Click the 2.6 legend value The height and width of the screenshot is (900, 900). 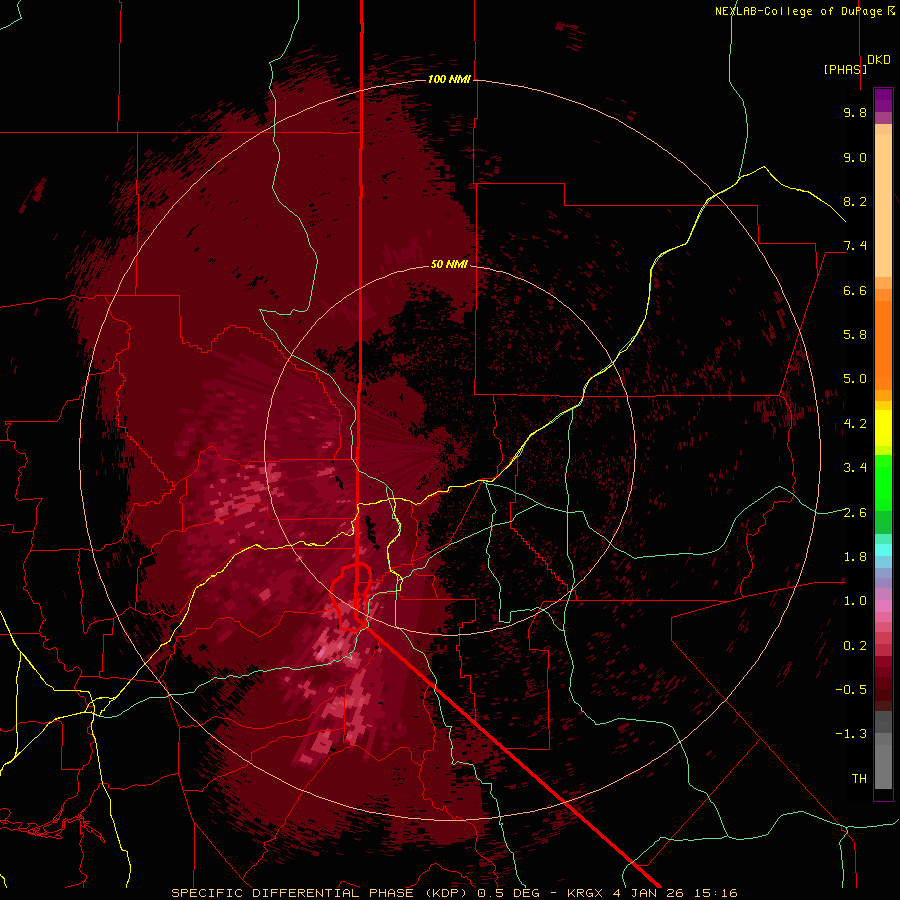855,513
